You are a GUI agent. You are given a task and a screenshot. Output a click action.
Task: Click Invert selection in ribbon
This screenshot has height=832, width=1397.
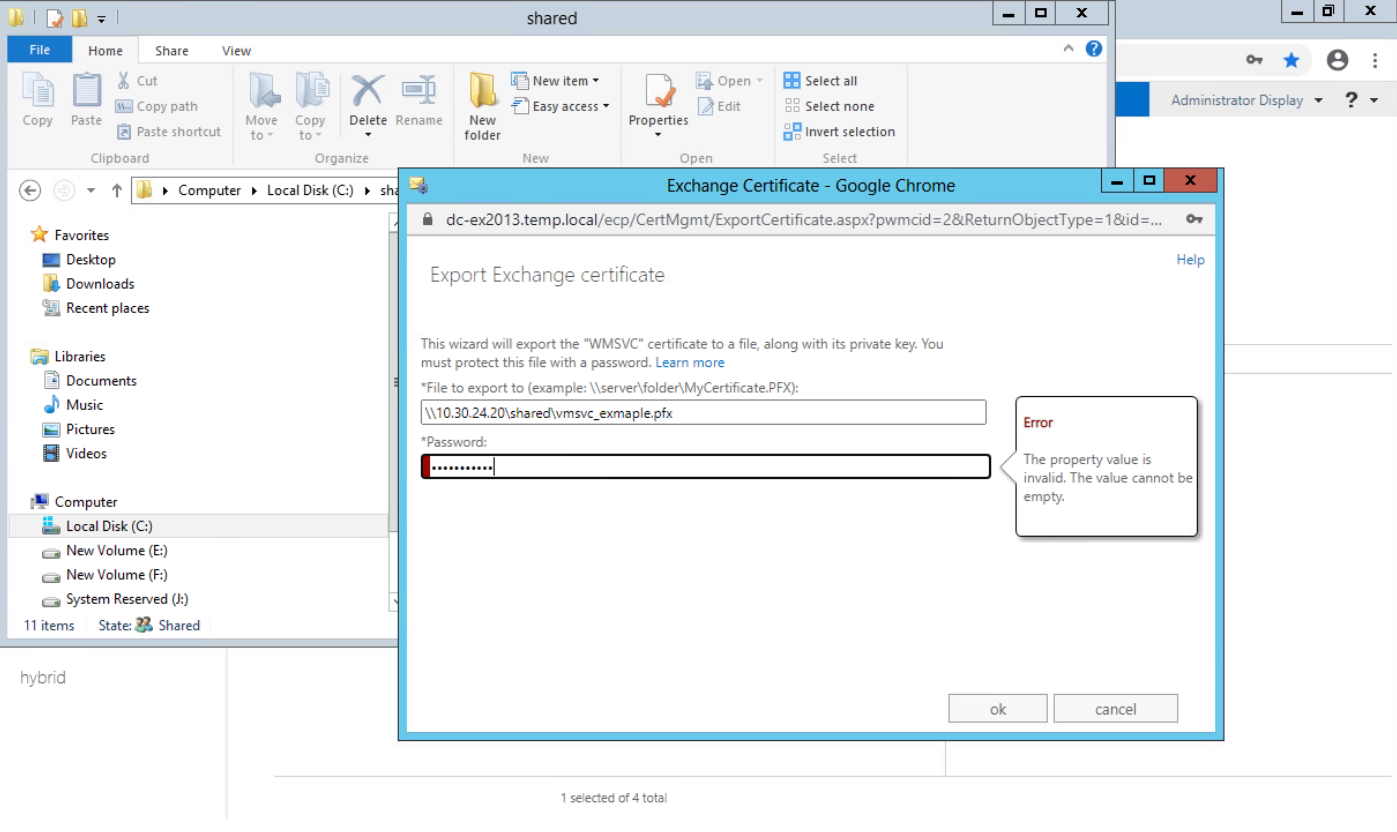(x=839, y=132)
